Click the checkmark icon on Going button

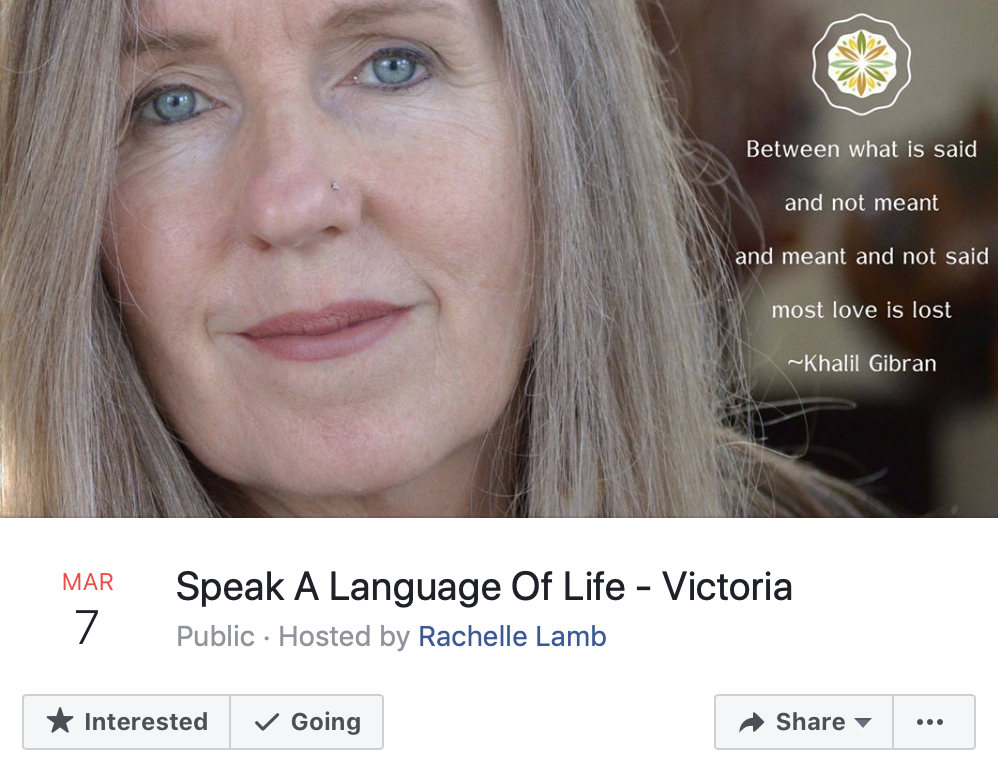(x=267, y=722)
